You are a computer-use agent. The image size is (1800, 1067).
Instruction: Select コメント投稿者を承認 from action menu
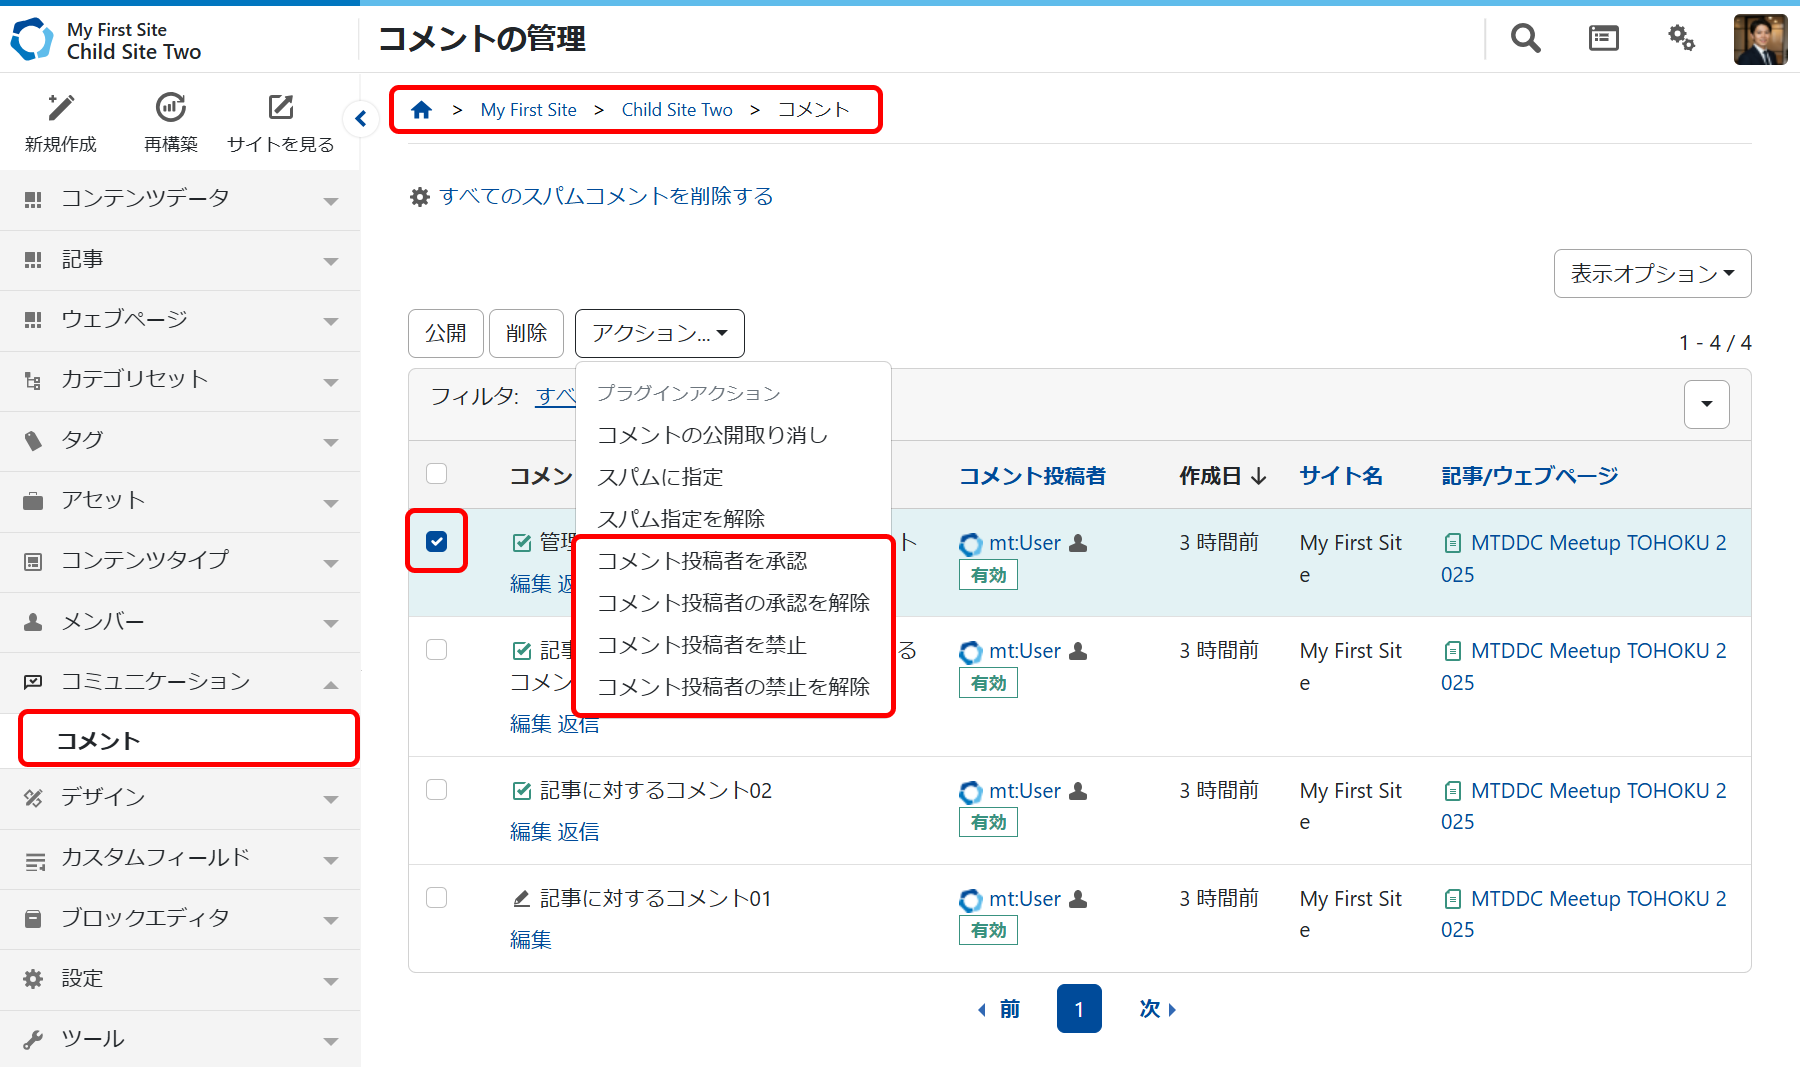tap(702, 561)
